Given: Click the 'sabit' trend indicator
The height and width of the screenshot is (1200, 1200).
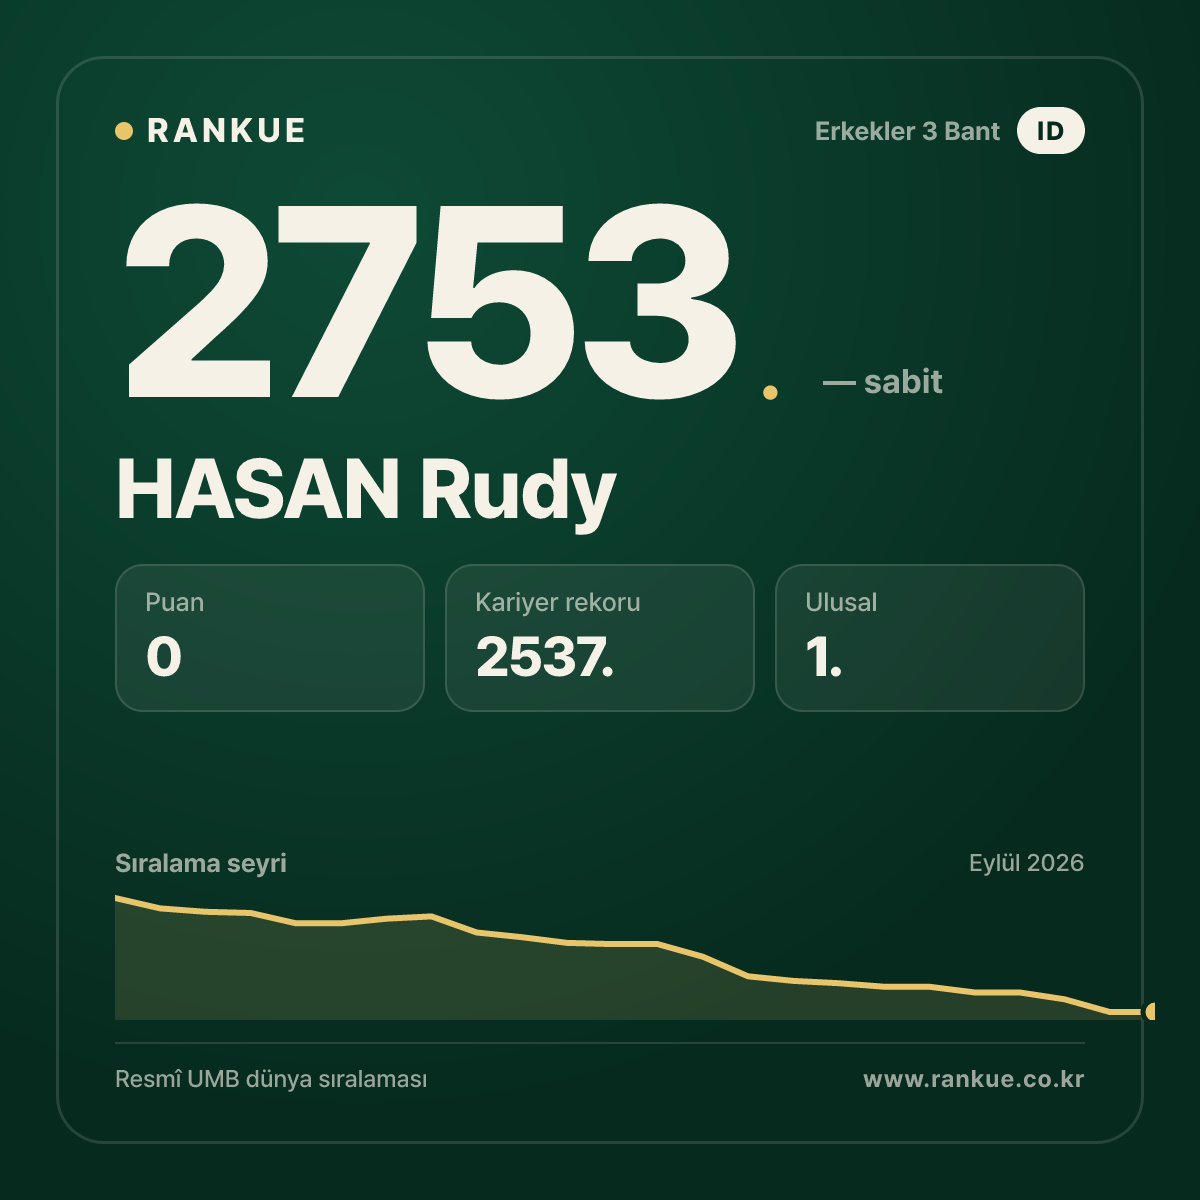Looking at the screenshot, I should (x=883, y=381).
